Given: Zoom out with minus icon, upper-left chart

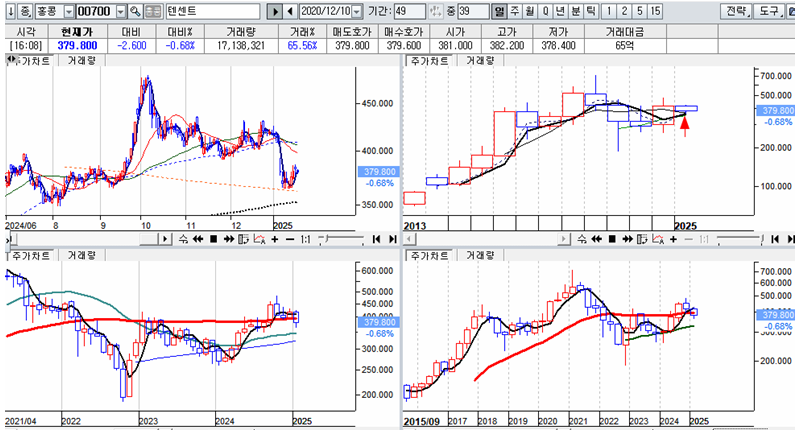Looking at the screenshot, I should pos(290,239).
